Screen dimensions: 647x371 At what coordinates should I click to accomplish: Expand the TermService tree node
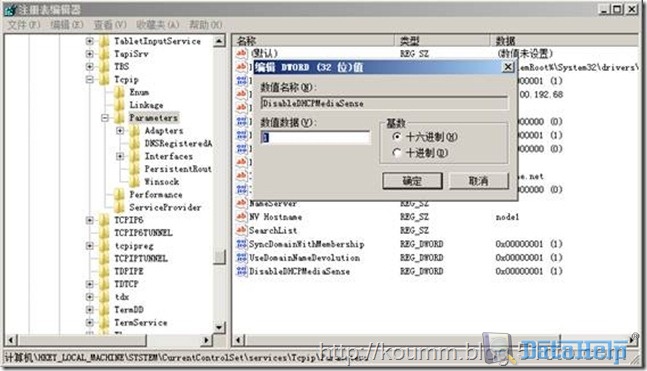coord(90,323)
